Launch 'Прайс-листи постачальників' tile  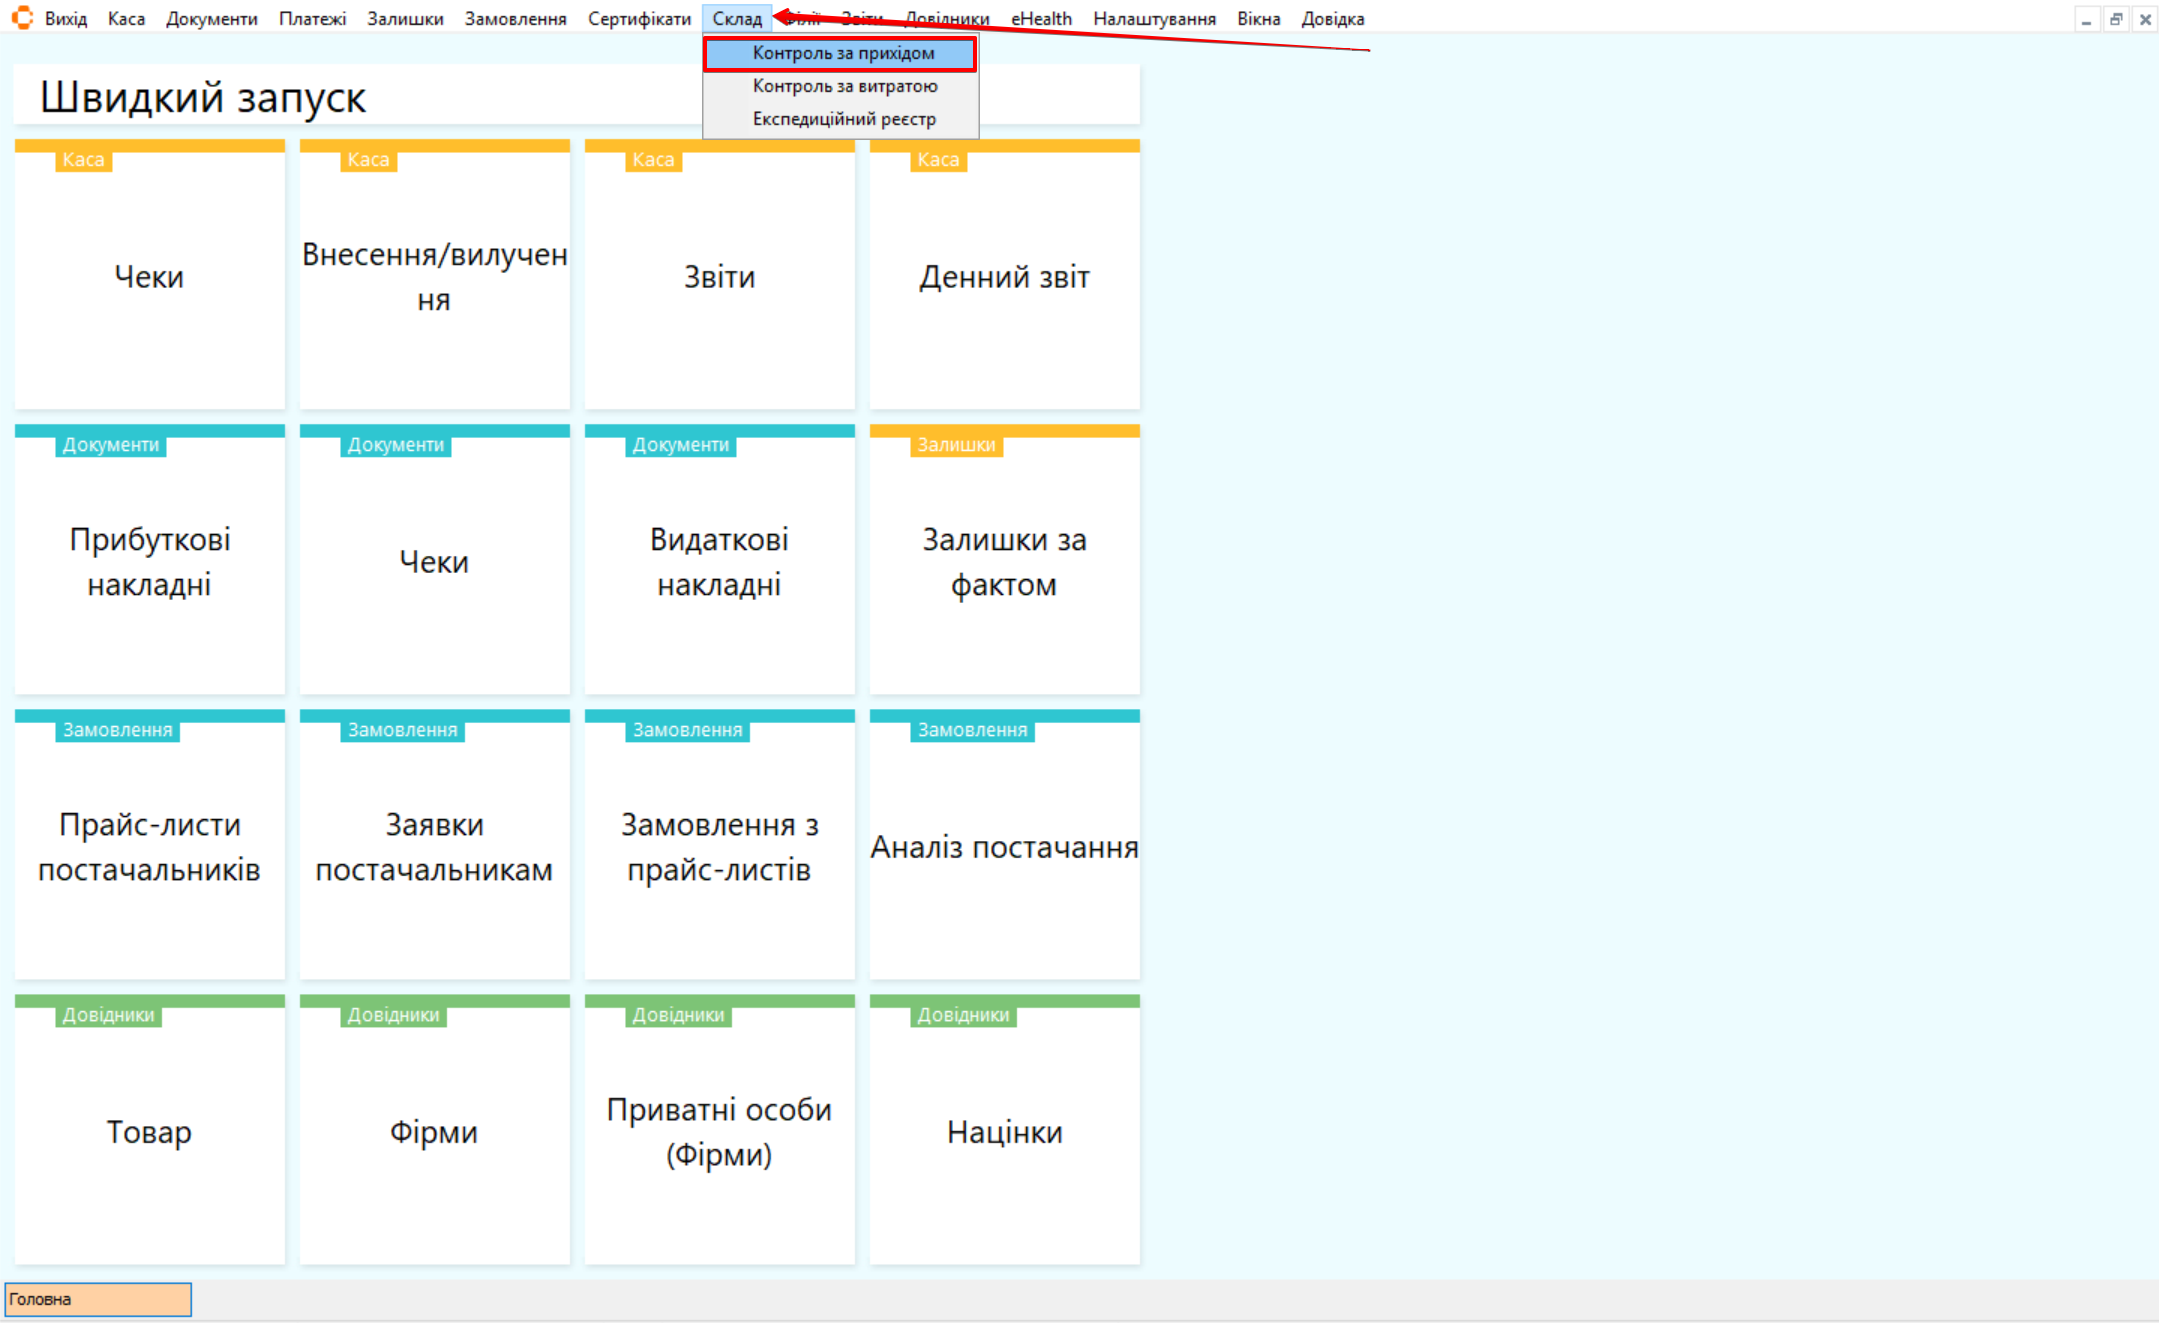149,847
